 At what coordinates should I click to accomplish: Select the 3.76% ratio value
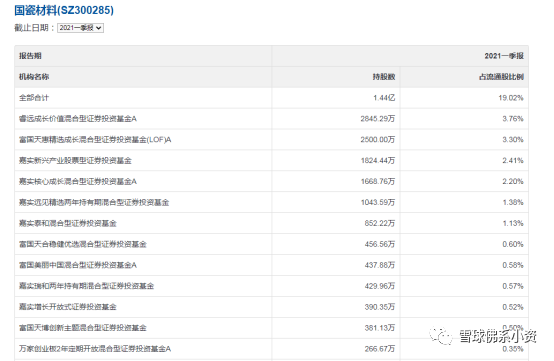pos(513,119)
